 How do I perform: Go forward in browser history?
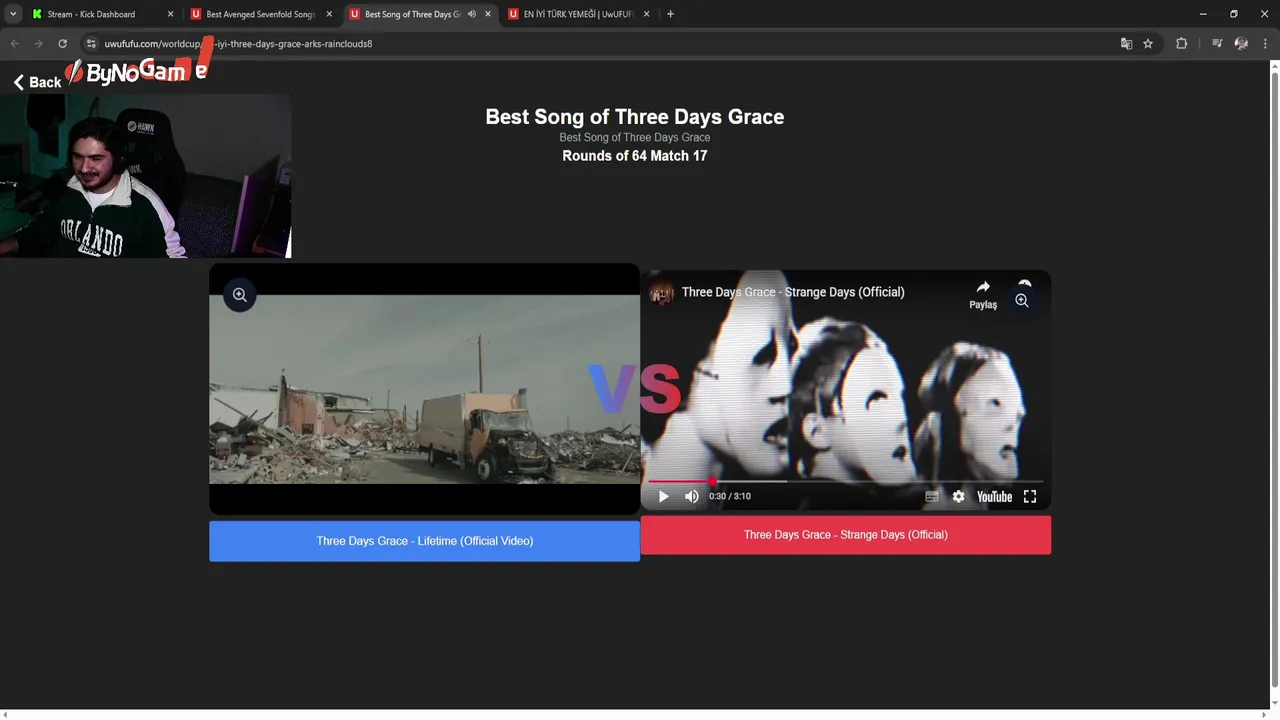click(38, 44)
